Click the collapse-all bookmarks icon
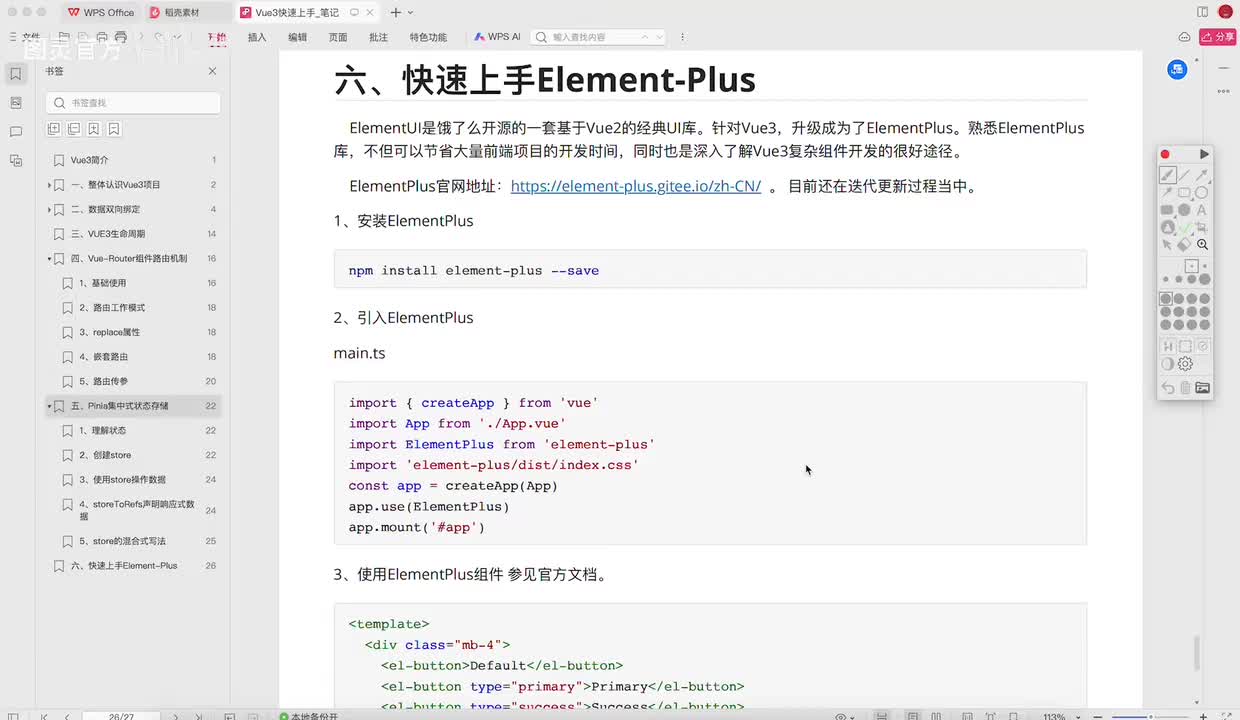The width and height of the screenshot is (1240, 720). [74, 129]
